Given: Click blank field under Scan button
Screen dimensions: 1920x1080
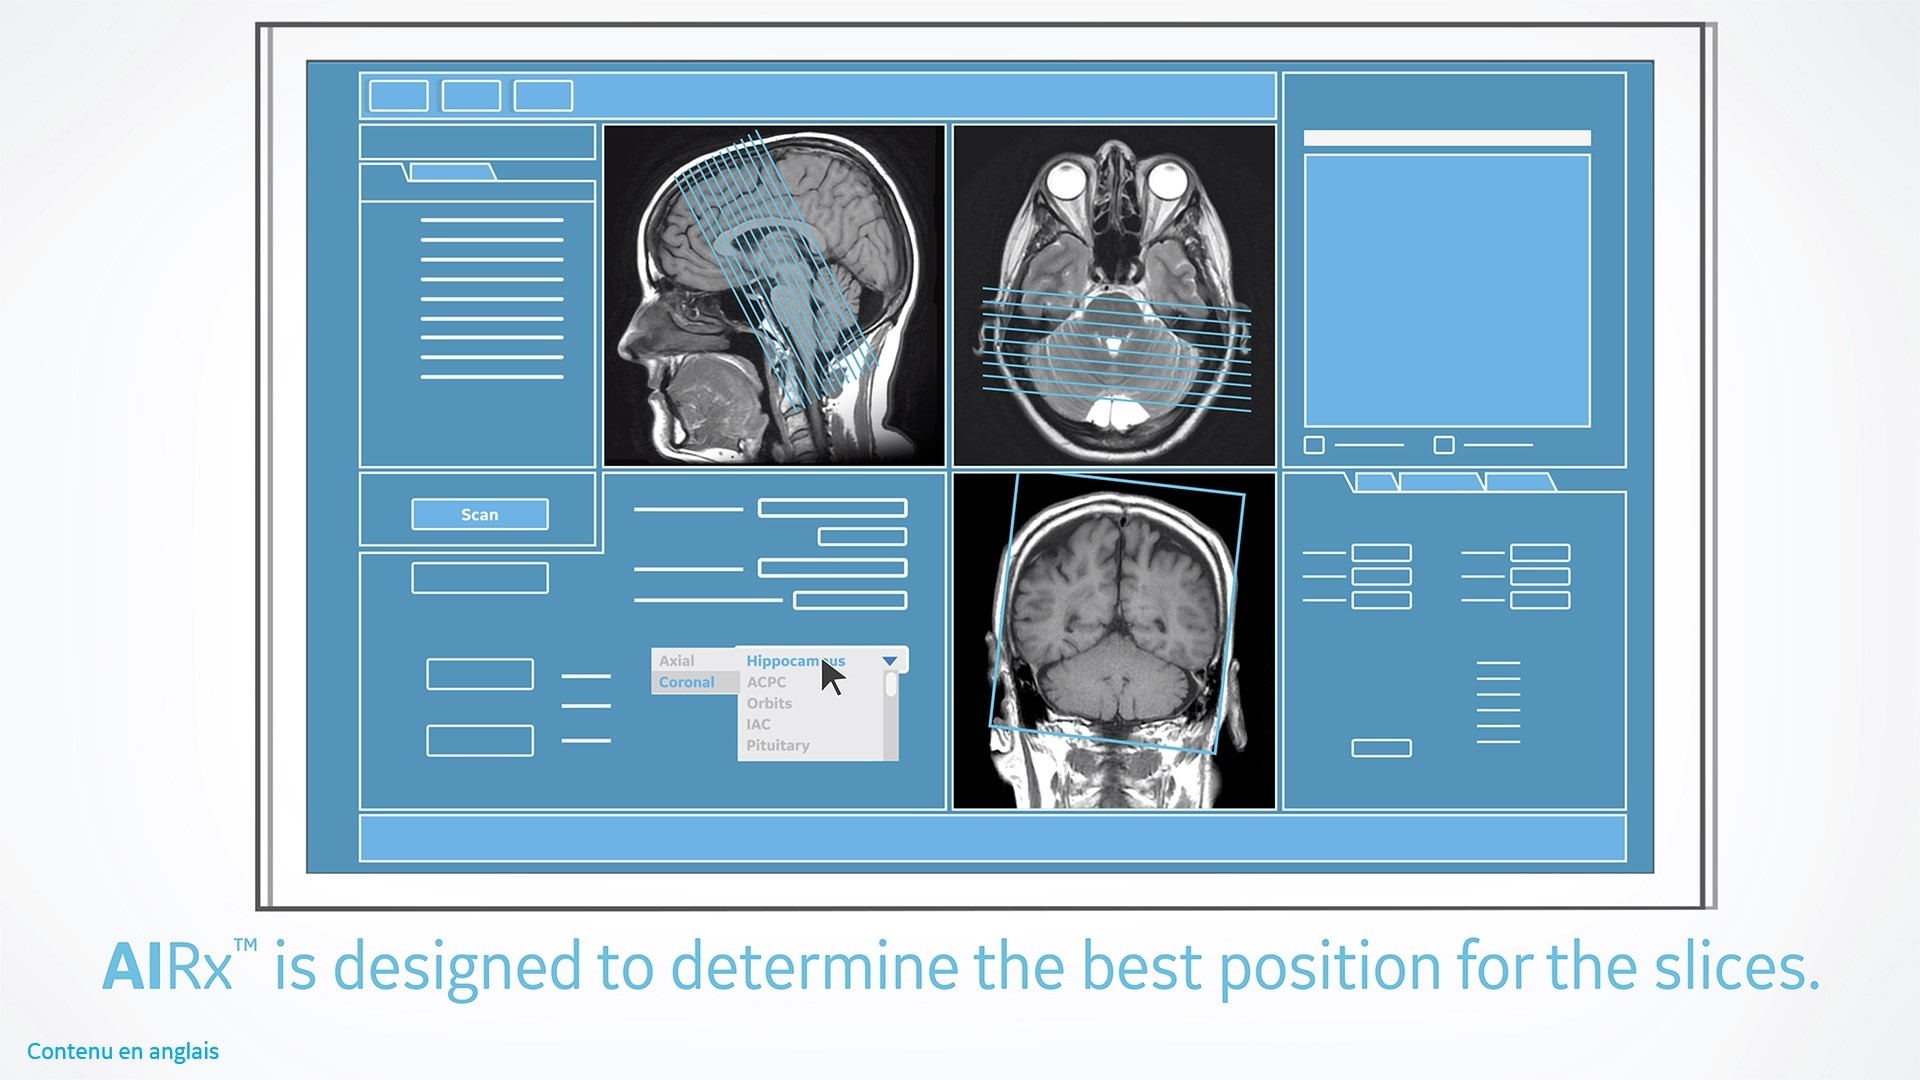Looking at the screenshot, I should pos(479,578).
